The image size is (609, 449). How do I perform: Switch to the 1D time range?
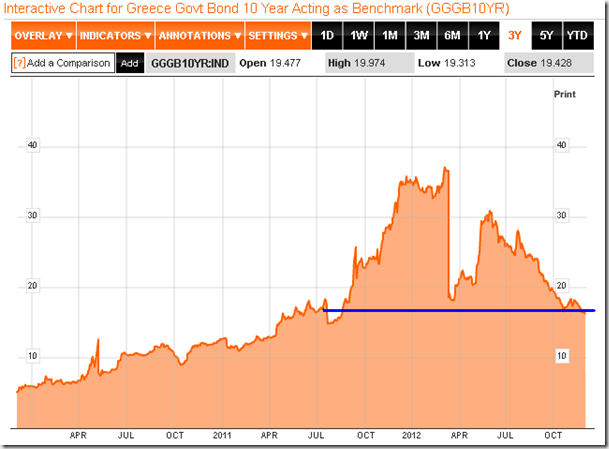point(326,36)
